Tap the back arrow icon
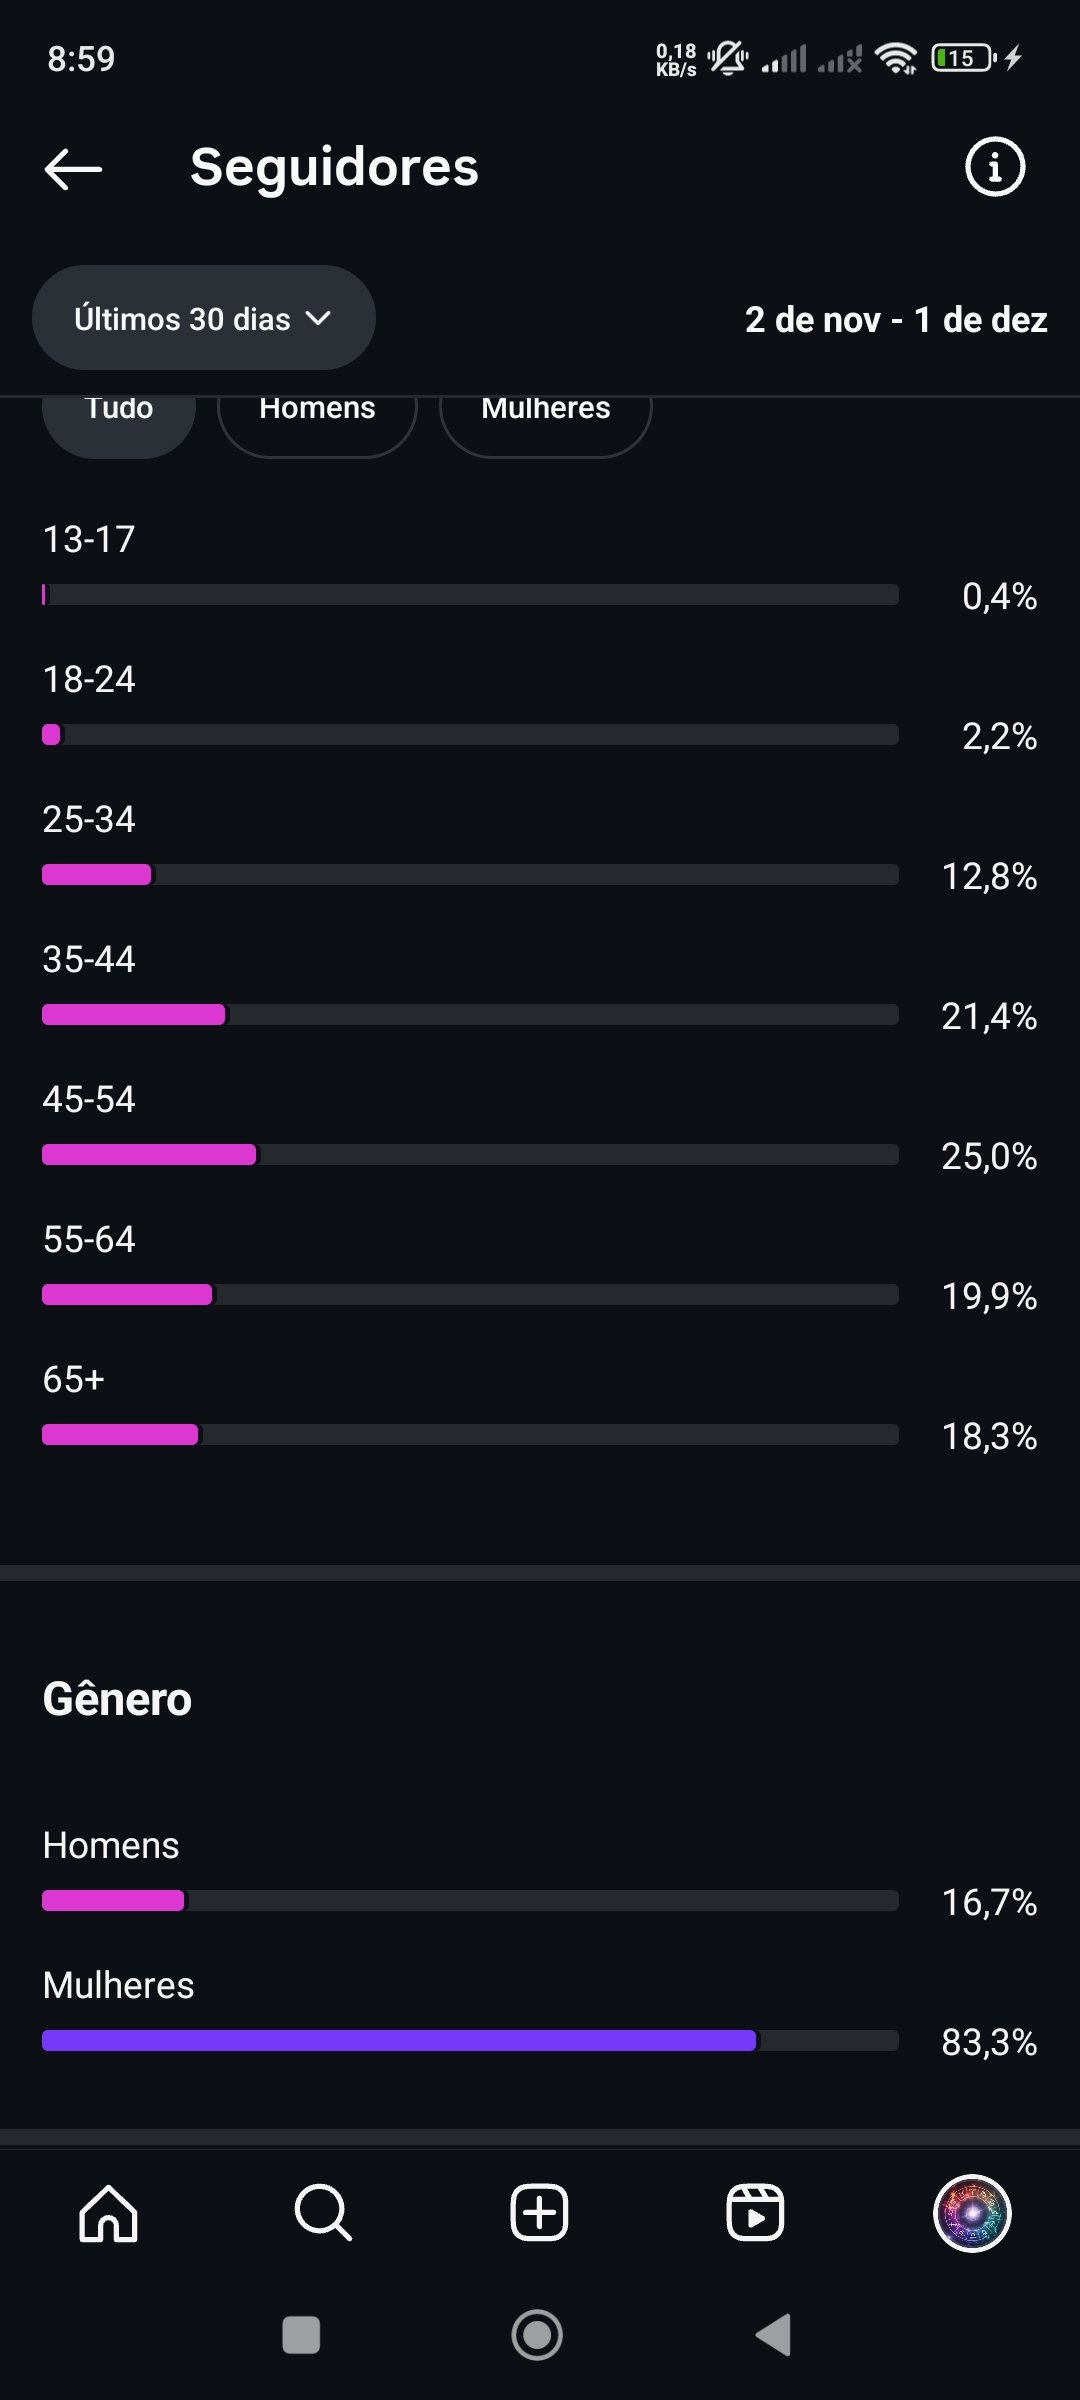The width and height of the screenshot is (1080, 2400). coord(73,168)
